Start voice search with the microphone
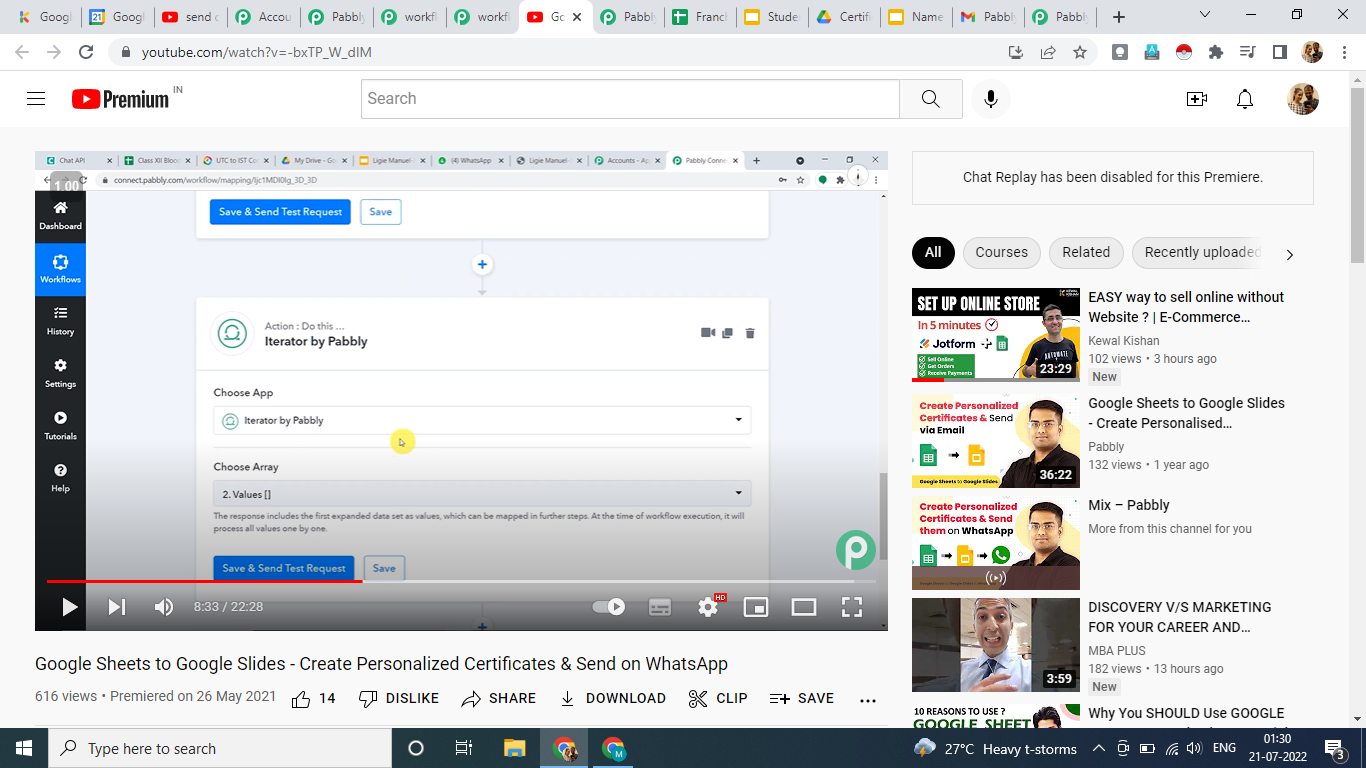1366x768 pixels. click(991, 99)
